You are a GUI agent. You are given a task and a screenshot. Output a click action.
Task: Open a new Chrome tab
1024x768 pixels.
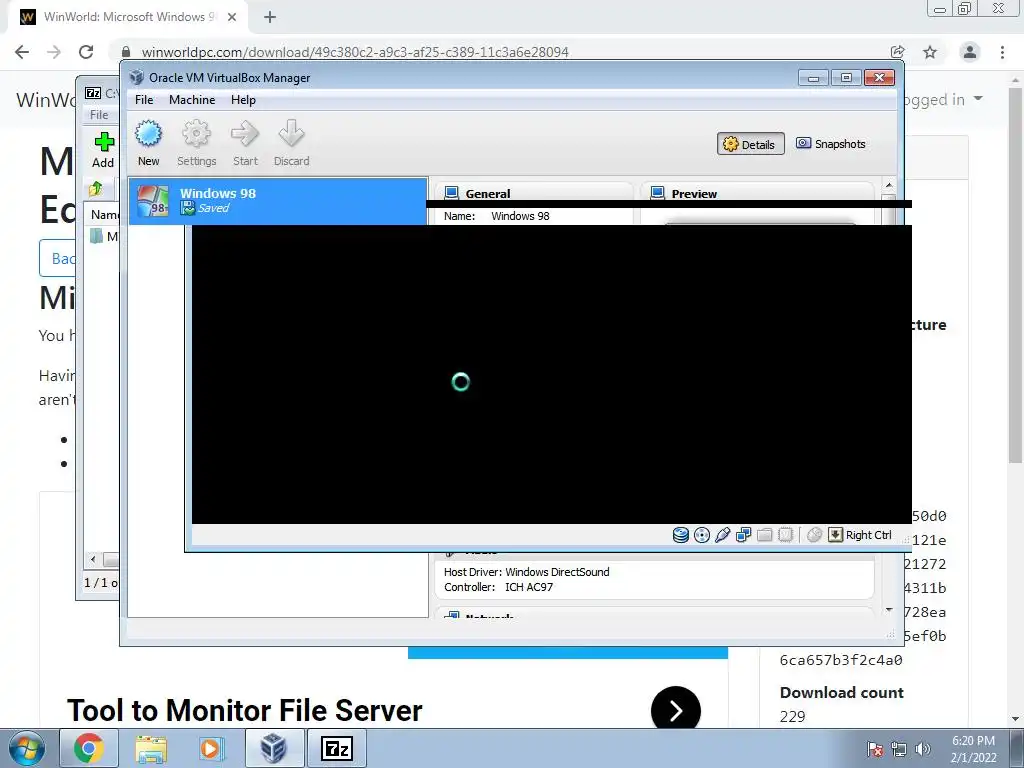coord(270,17)
